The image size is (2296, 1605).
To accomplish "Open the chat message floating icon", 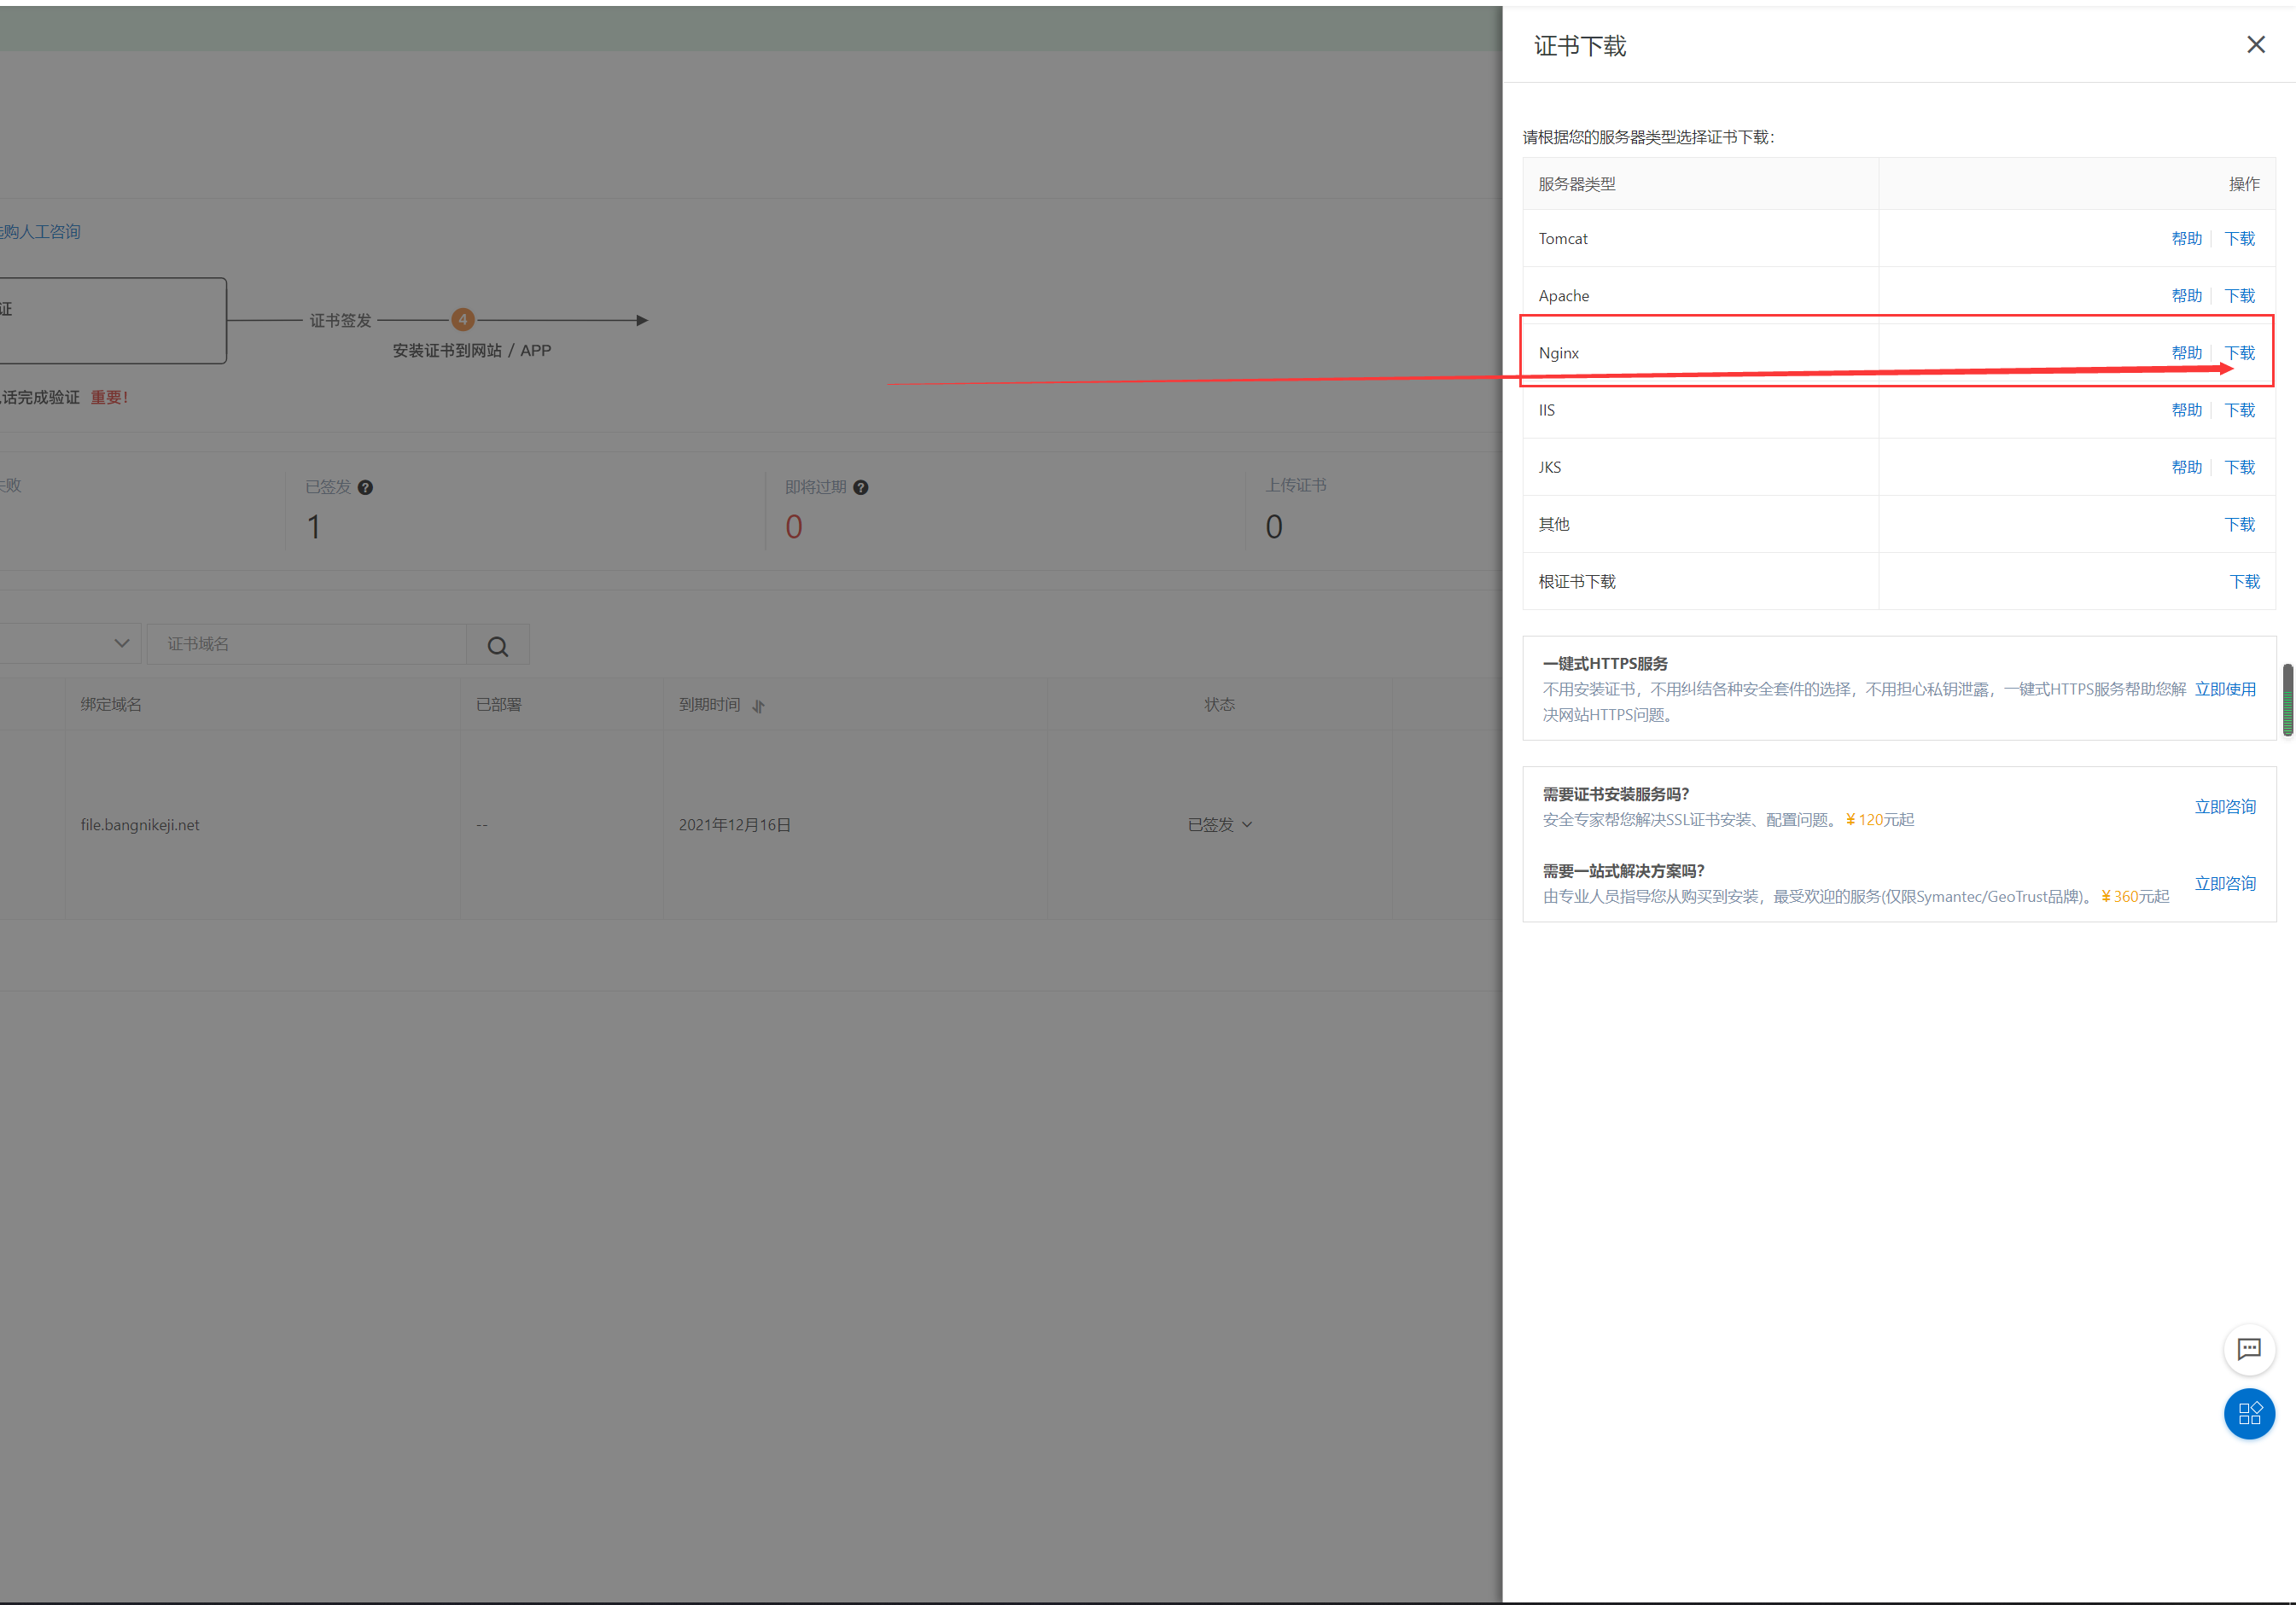I will coord(2248,1349).
